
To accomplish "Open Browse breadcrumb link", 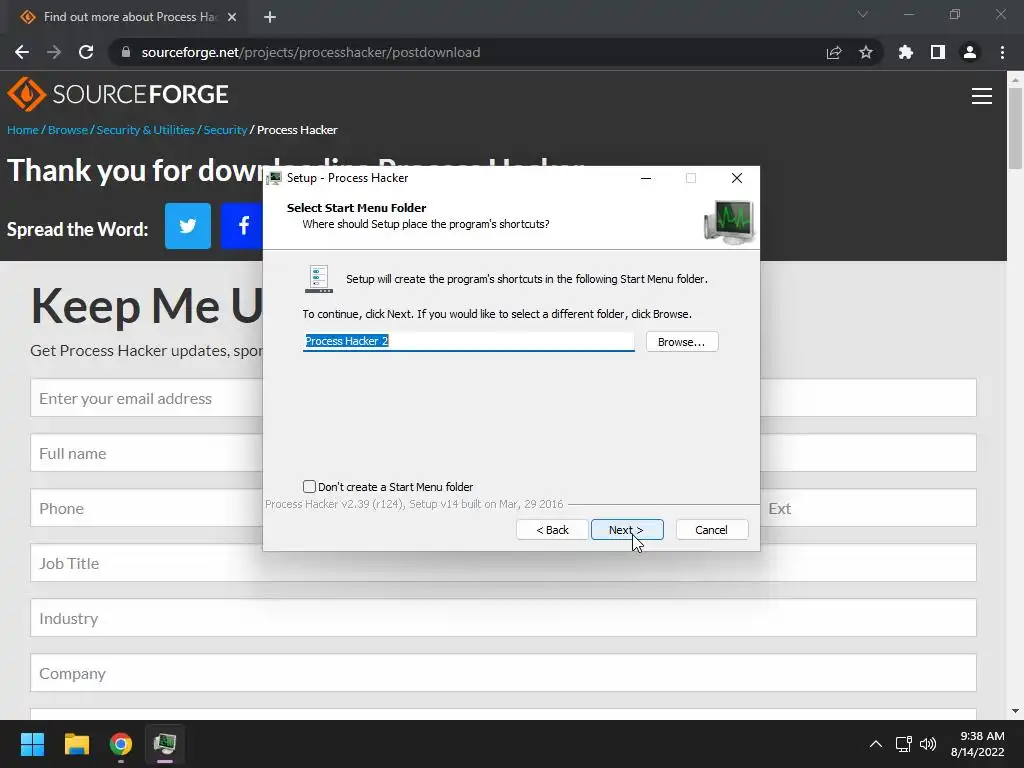I will pyautogui.click(x=67, y=129).
